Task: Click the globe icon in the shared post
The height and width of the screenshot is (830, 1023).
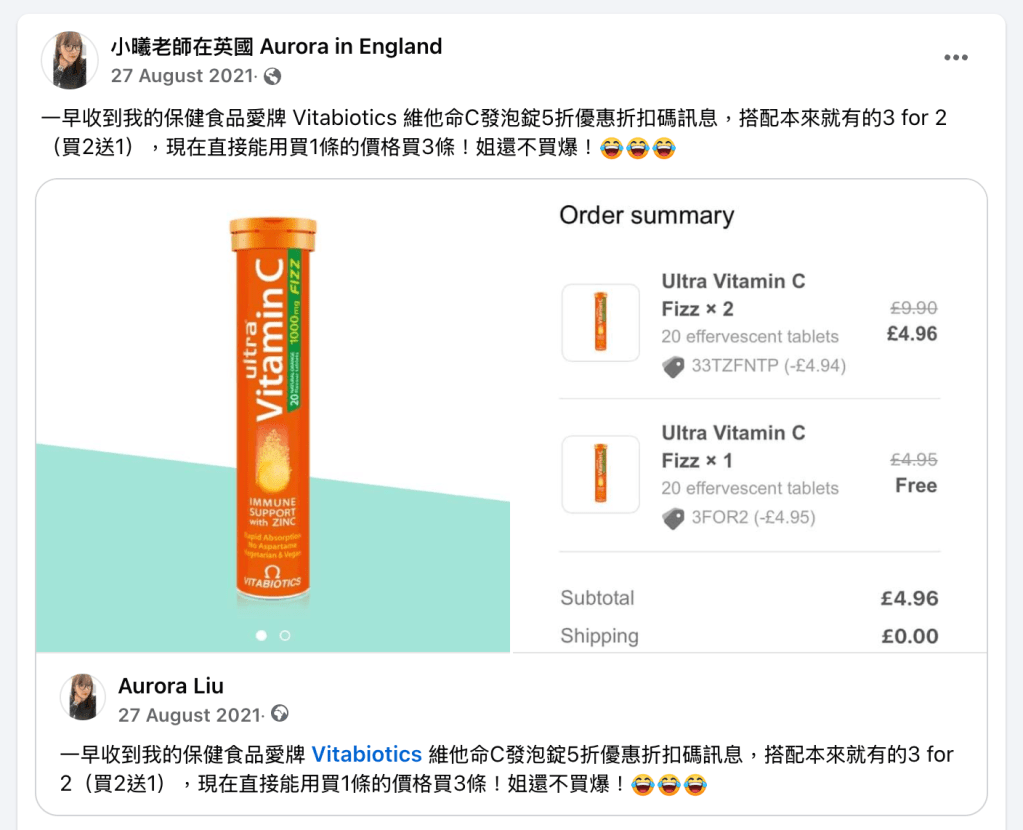Action: pos(280,714)
